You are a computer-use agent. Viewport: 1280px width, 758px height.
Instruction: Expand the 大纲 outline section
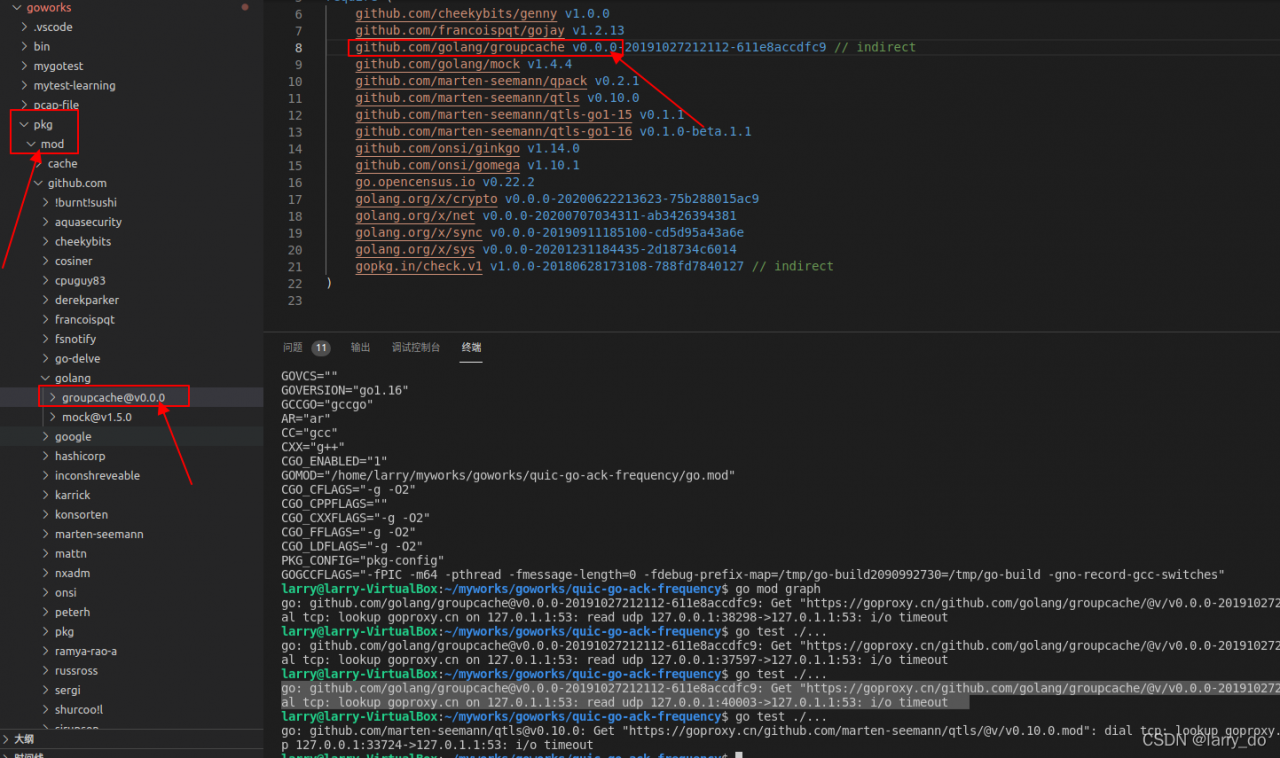pos(23,740)
